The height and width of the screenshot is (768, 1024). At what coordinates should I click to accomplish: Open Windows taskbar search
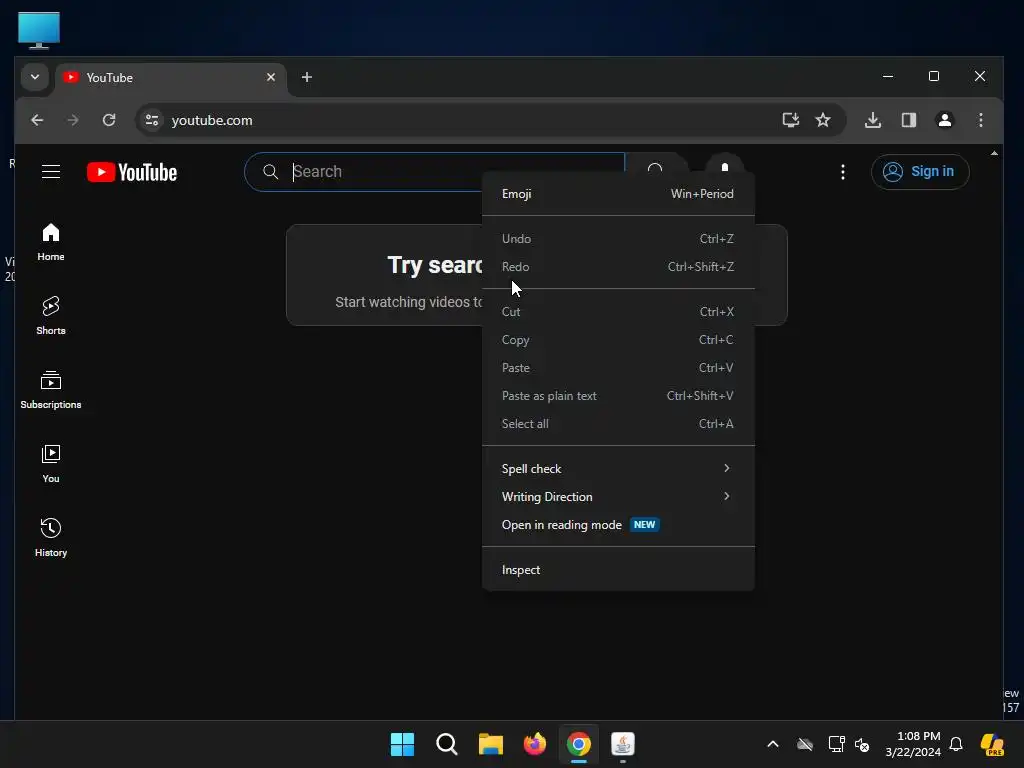click(x=447, y=744)
